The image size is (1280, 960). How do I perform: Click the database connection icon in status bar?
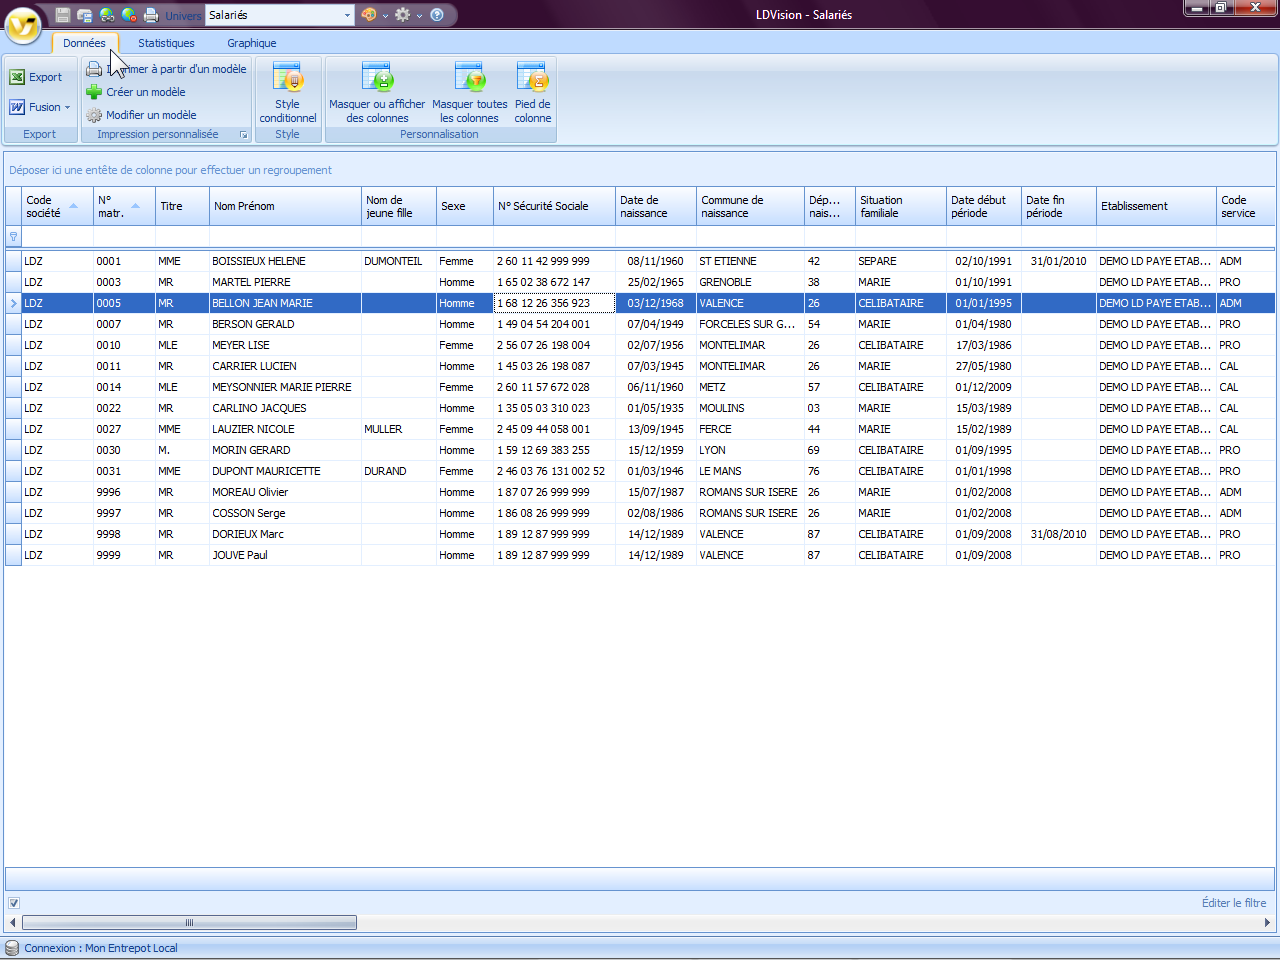[x=12, y=948]
